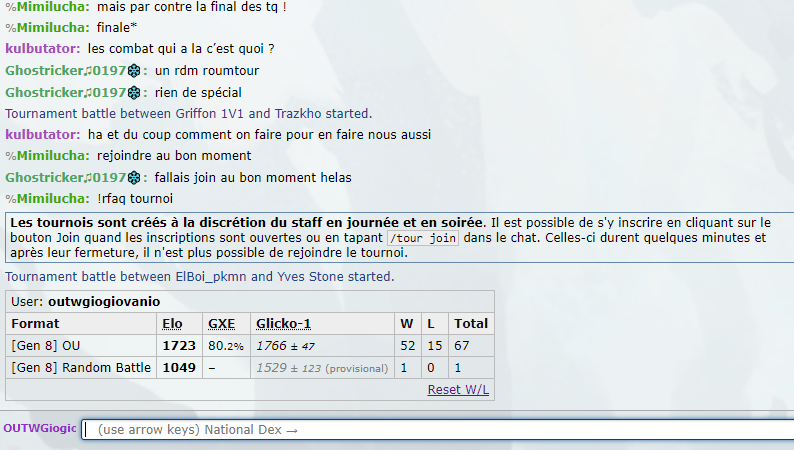Image resolution: width=794 pixels, height=450 pixels.
Task: Click the /tour join command code
Action: click(423, 238)
